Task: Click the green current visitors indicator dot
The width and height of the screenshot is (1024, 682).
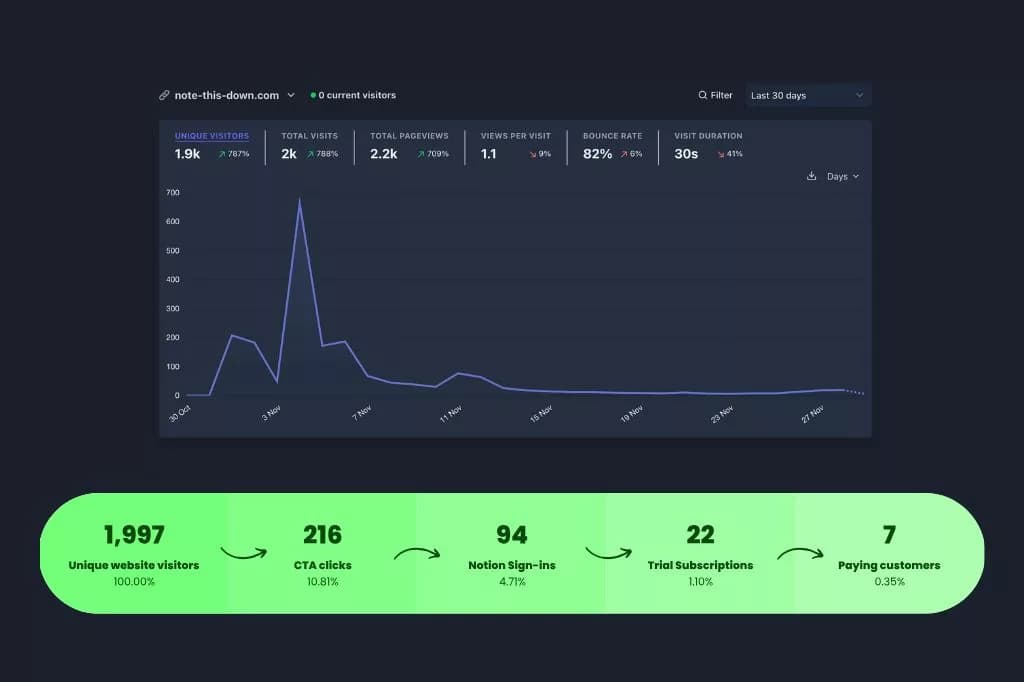Action: coord(314,95)
